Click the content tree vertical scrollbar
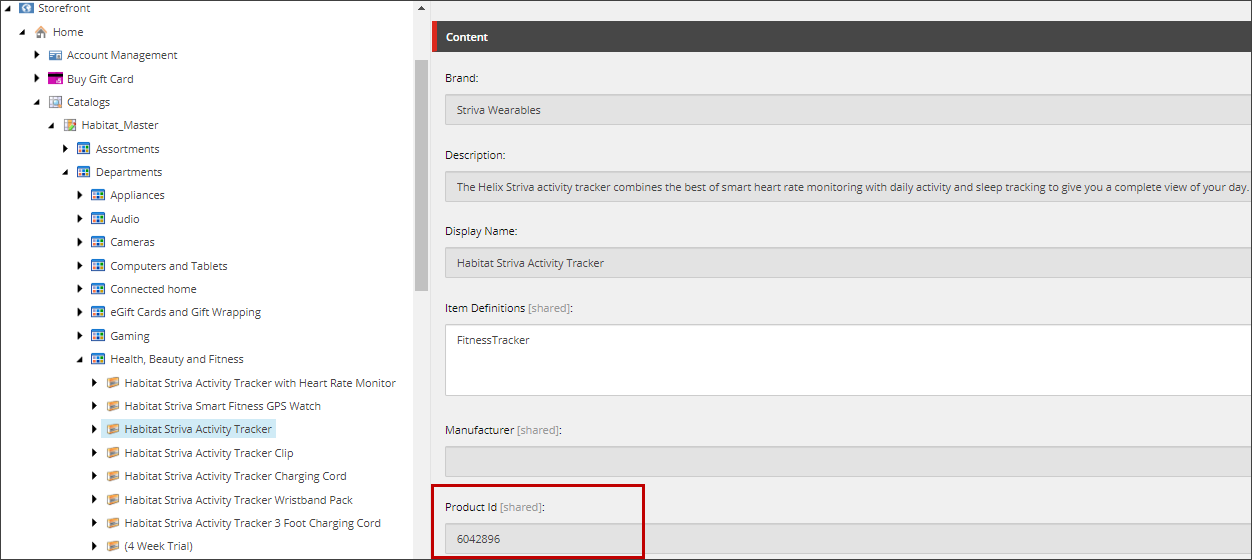Viewport: 1252px width, 560px height. tap(421, 175)
